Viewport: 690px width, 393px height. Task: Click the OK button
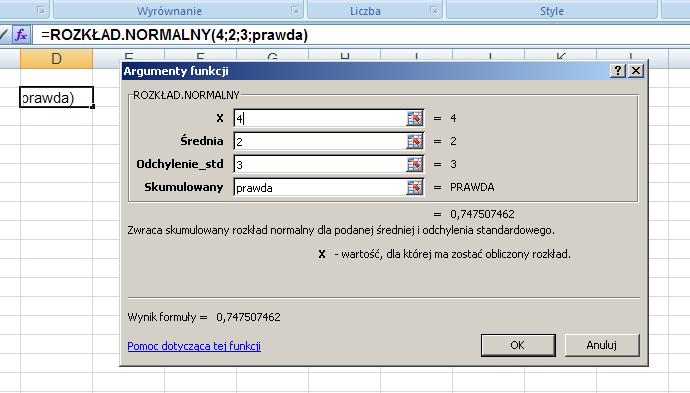tap(518, 345)
